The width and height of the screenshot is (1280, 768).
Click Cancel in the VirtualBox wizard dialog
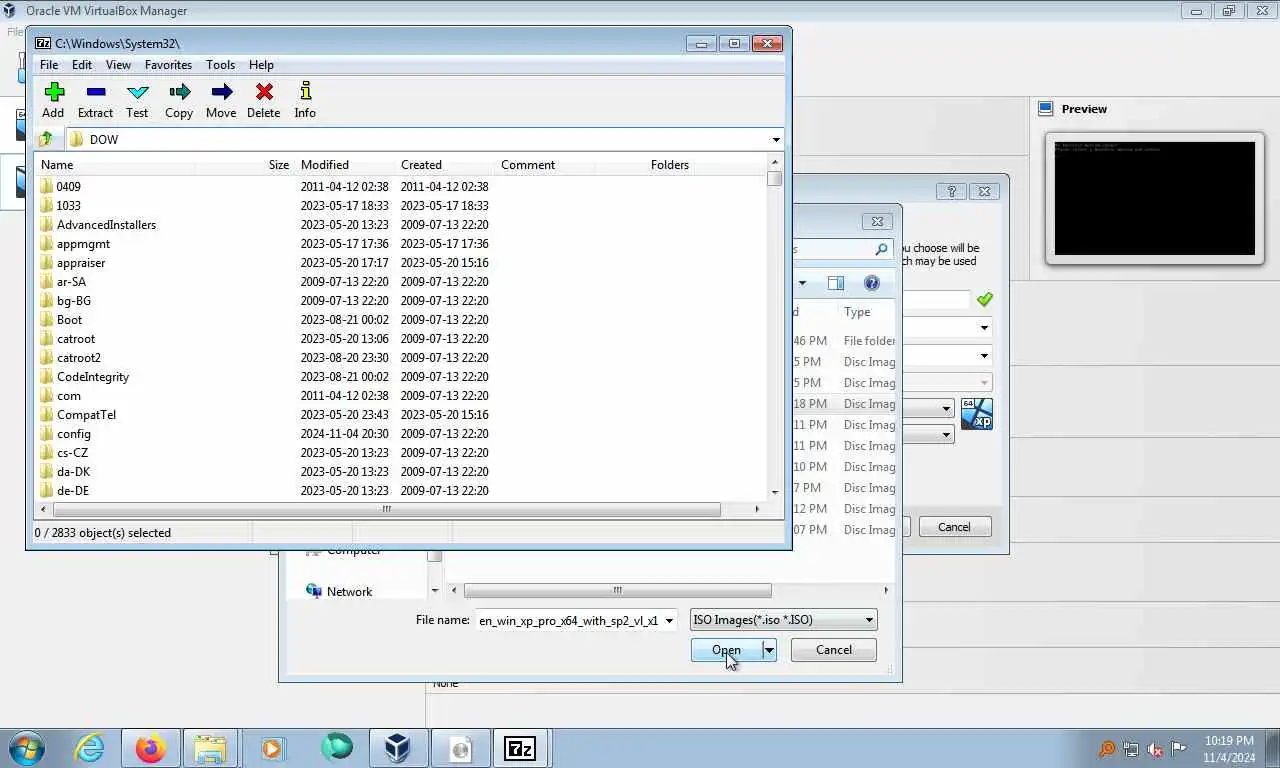[x=953, y=527]
